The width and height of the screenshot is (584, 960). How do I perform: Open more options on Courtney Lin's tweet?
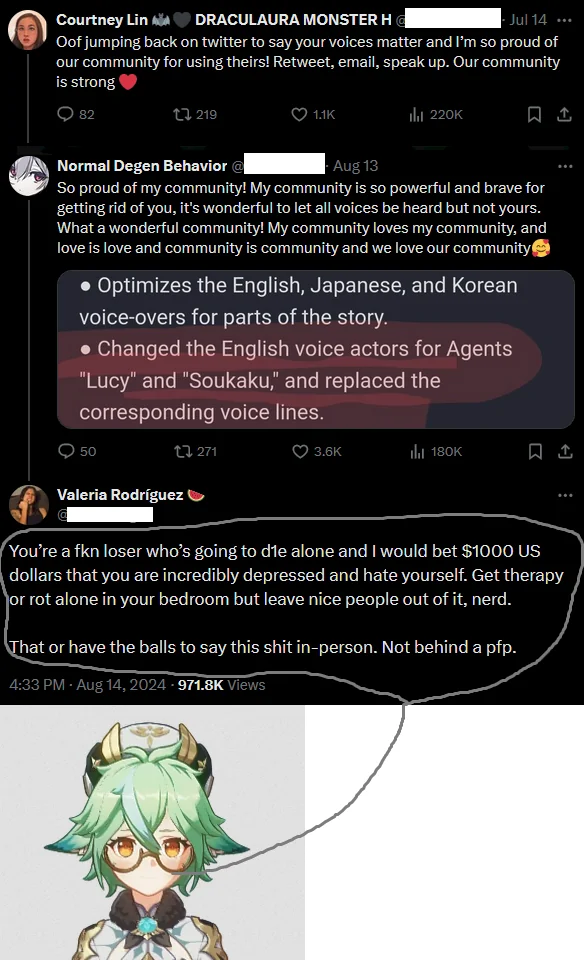coord(564,20)
